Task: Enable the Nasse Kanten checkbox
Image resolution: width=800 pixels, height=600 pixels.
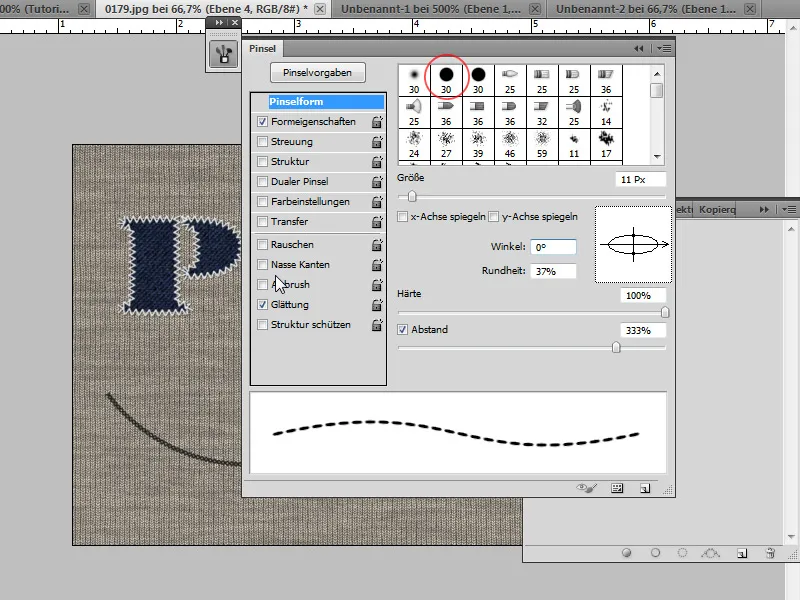Action: (x=262, y=264)
